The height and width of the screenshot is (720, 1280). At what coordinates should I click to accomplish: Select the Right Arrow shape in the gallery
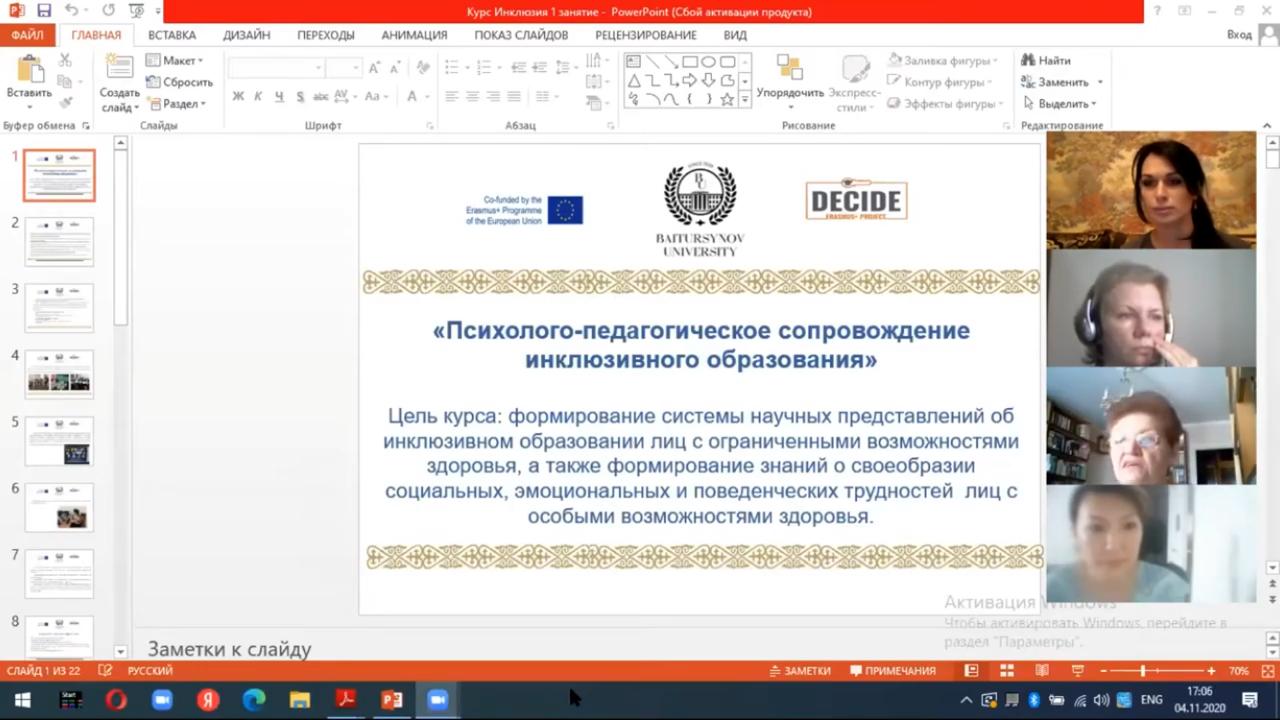(690, 80)
